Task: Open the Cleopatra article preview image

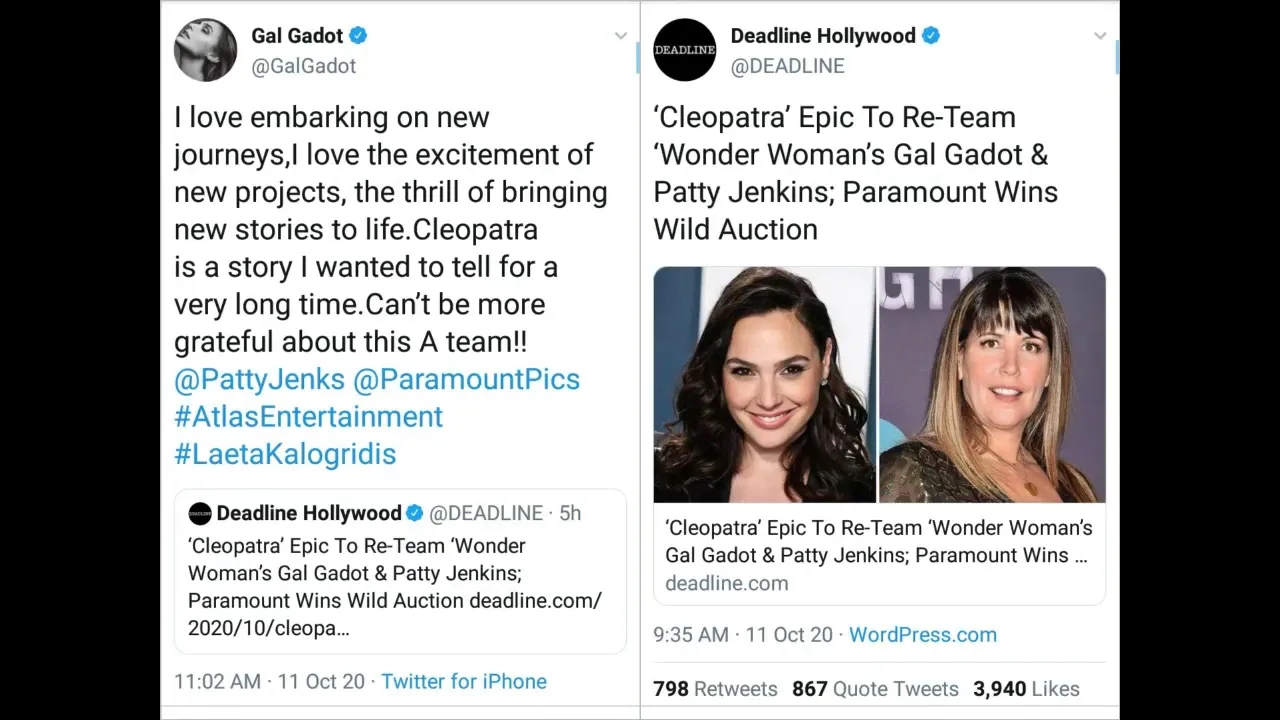Action: click(880, 384)
